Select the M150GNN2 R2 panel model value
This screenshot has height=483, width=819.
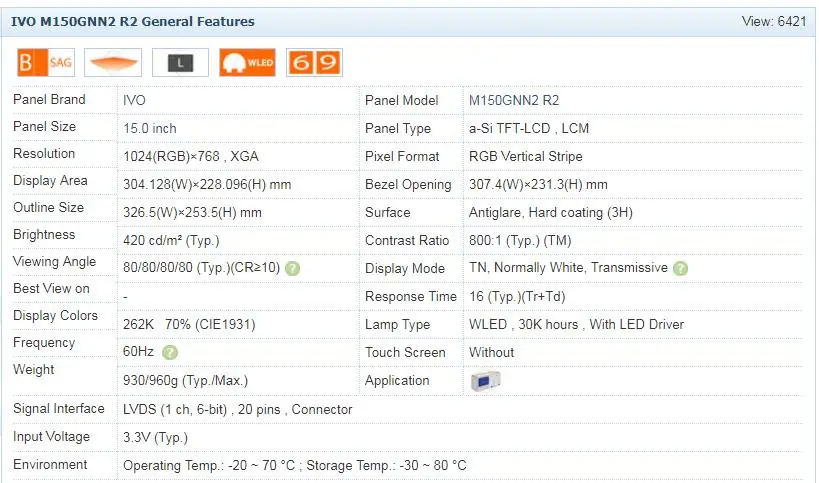click(514, 100)
